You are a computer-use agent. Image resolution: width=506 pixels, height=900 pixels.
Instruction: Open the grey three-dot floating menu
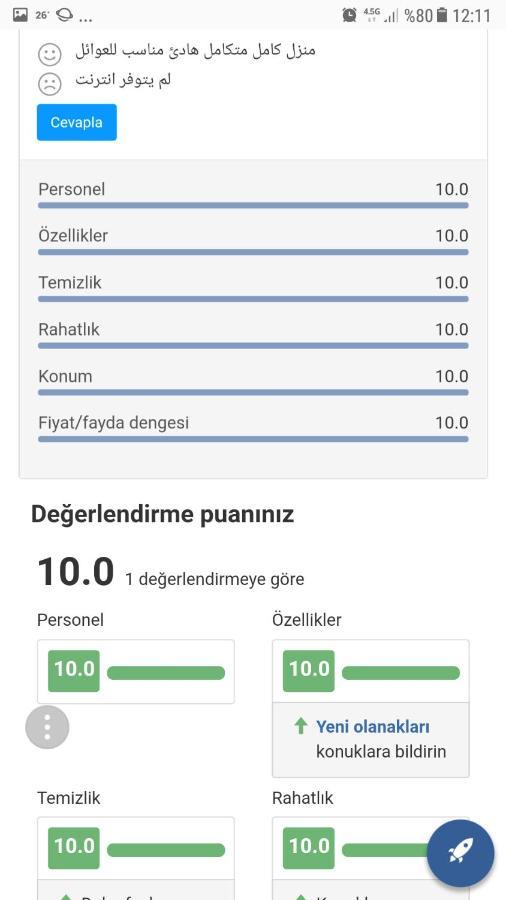[47, 727]
